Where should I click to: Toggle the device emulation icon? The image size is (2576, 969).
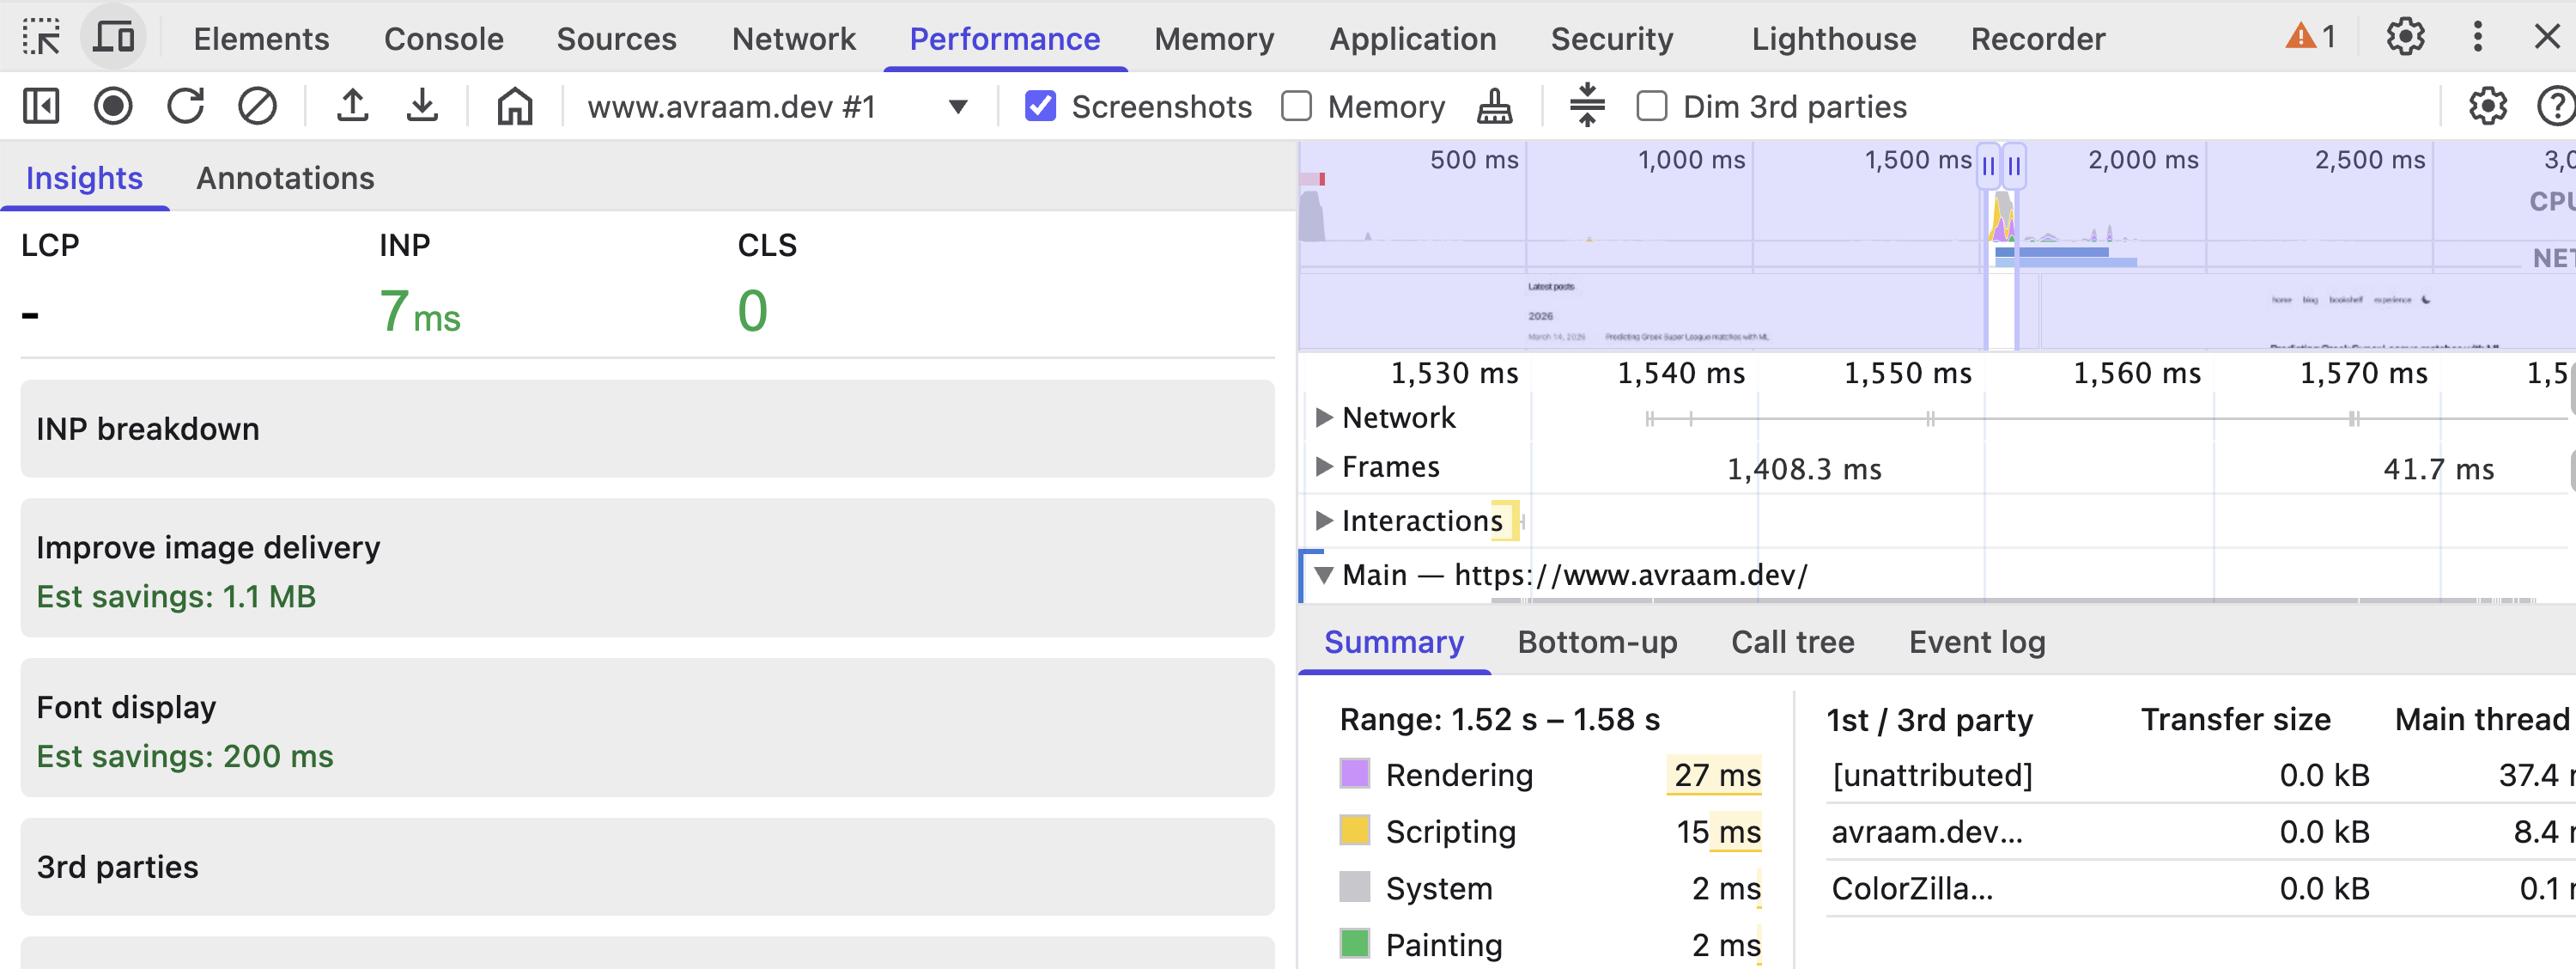click(x=113, y=37)
